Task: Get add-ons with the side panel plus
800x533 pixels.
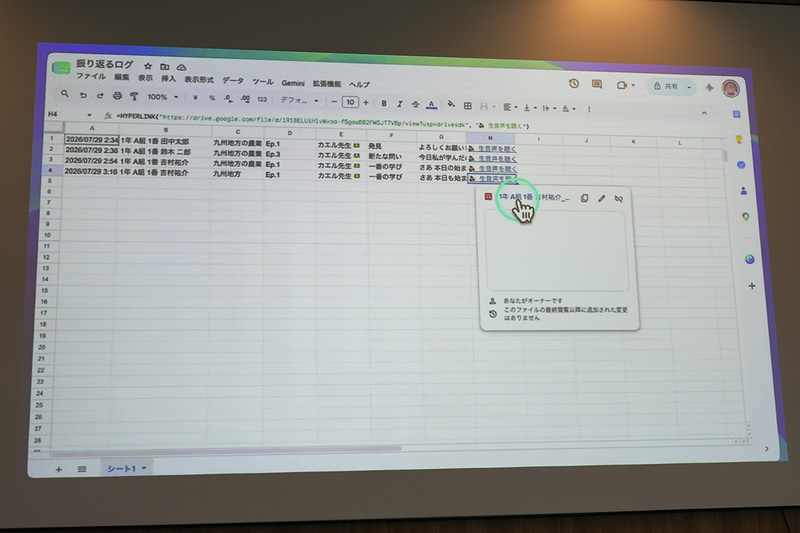Action: tap(752, 286)
